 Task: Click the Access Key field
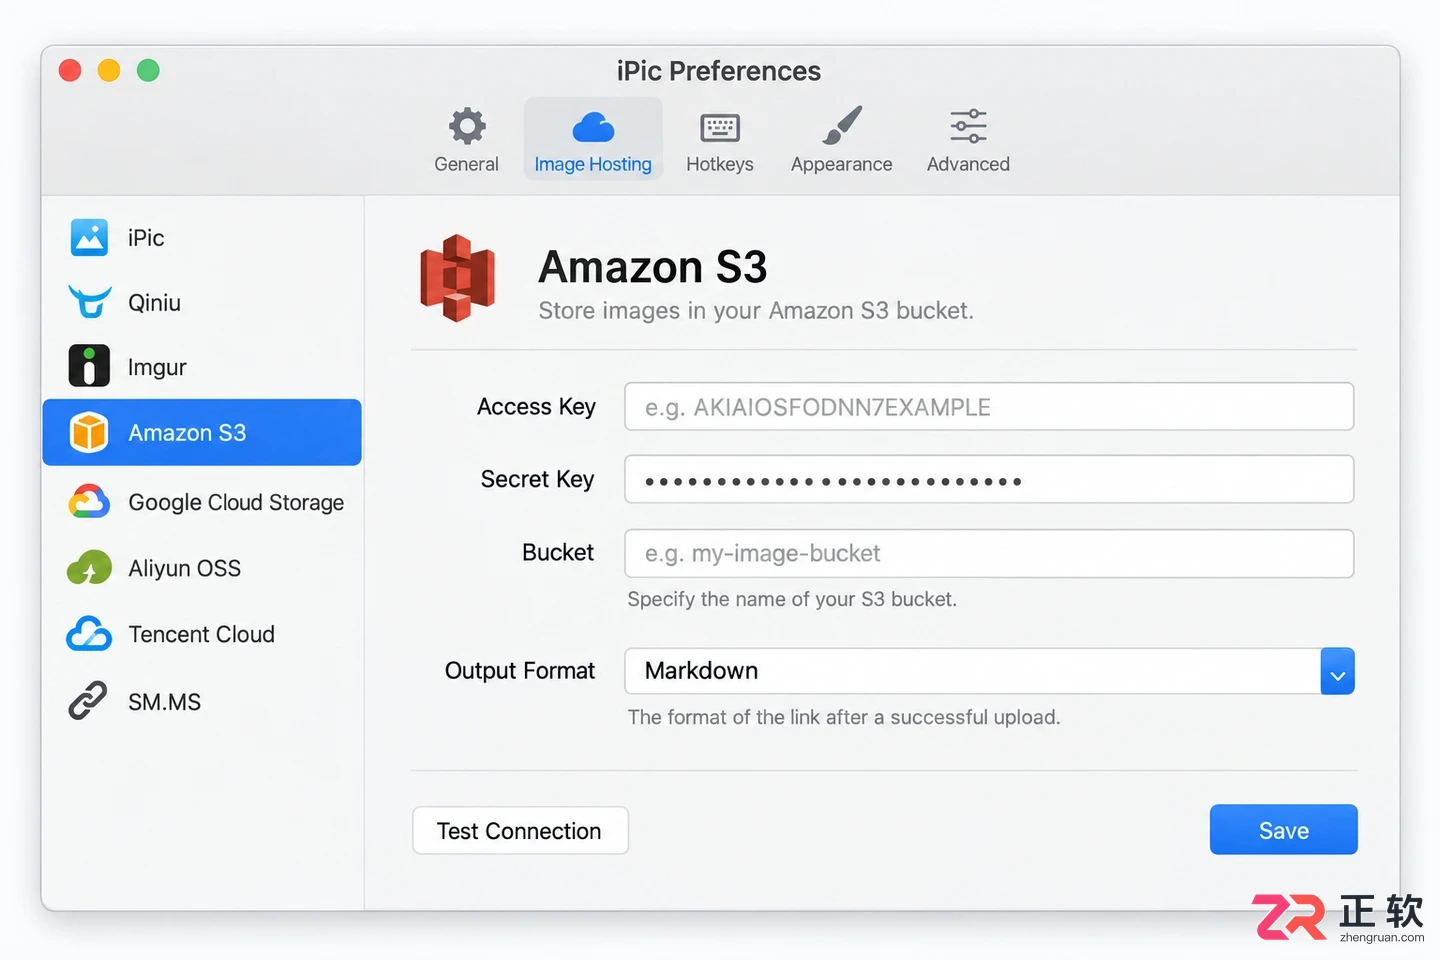[989, 407]
